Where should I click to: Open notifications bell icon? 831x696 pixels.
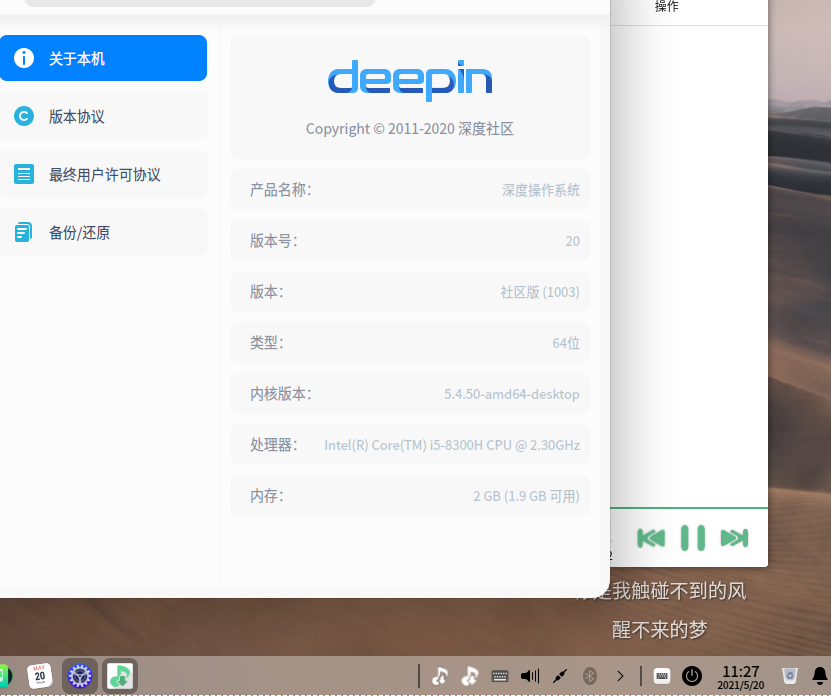[x=820, y=675]
